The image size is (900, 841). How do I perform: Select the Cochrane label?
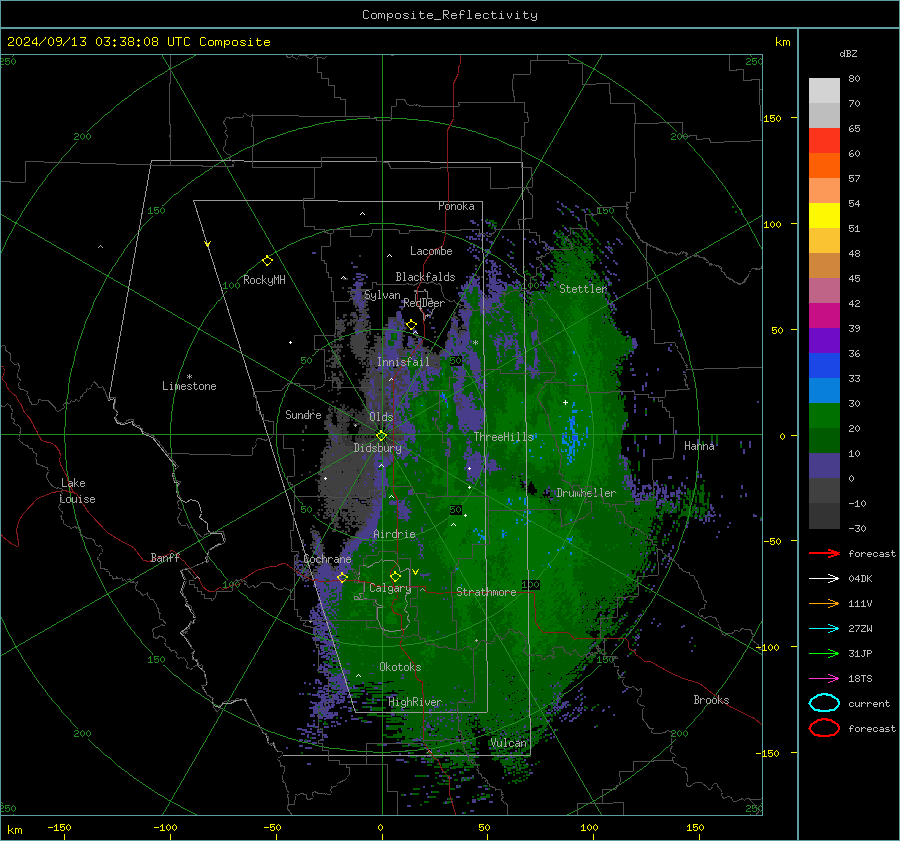(327, 559)
